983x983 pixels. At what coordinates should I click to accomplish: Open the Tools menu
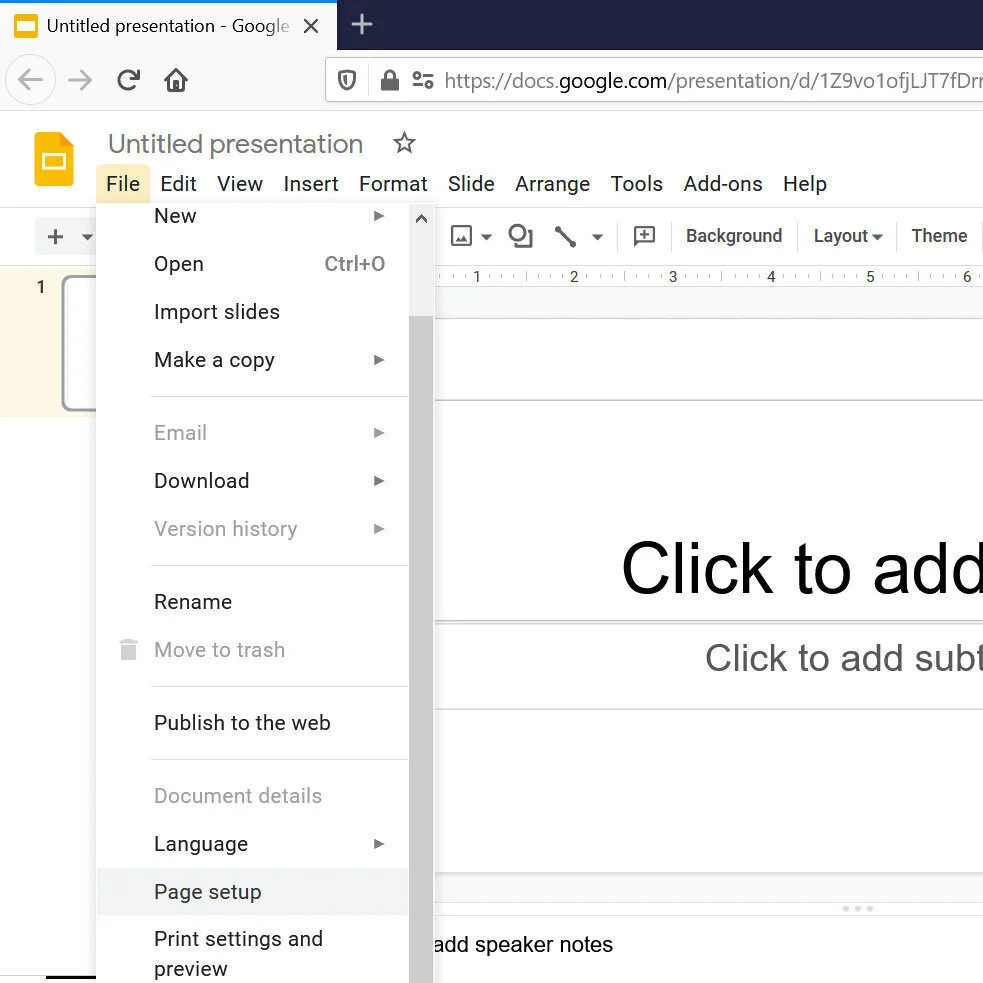[636, 184]
